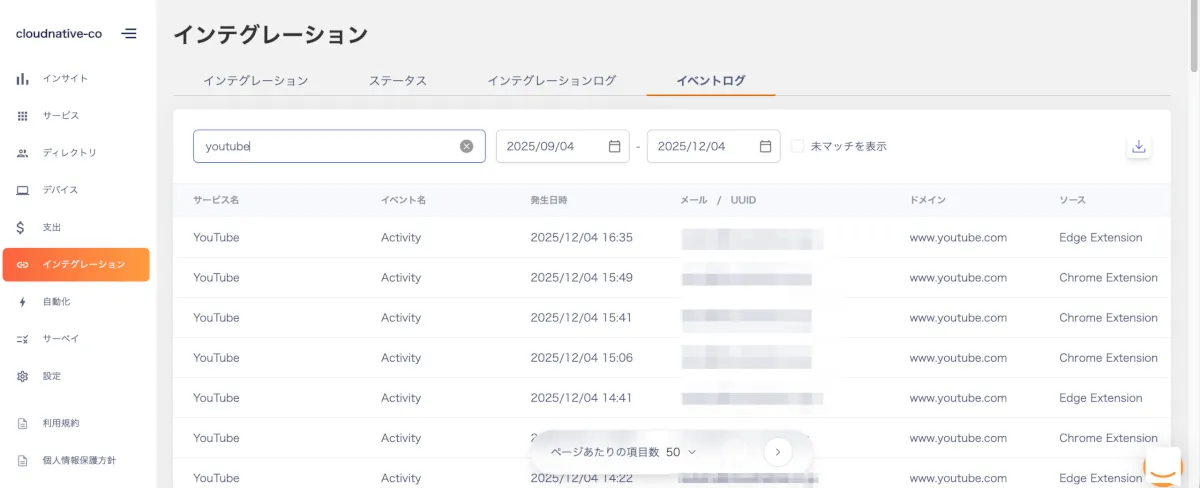Open サービス in the sidebar
The height and width of the screenshot is (488, 1200).
coord(61,116)
